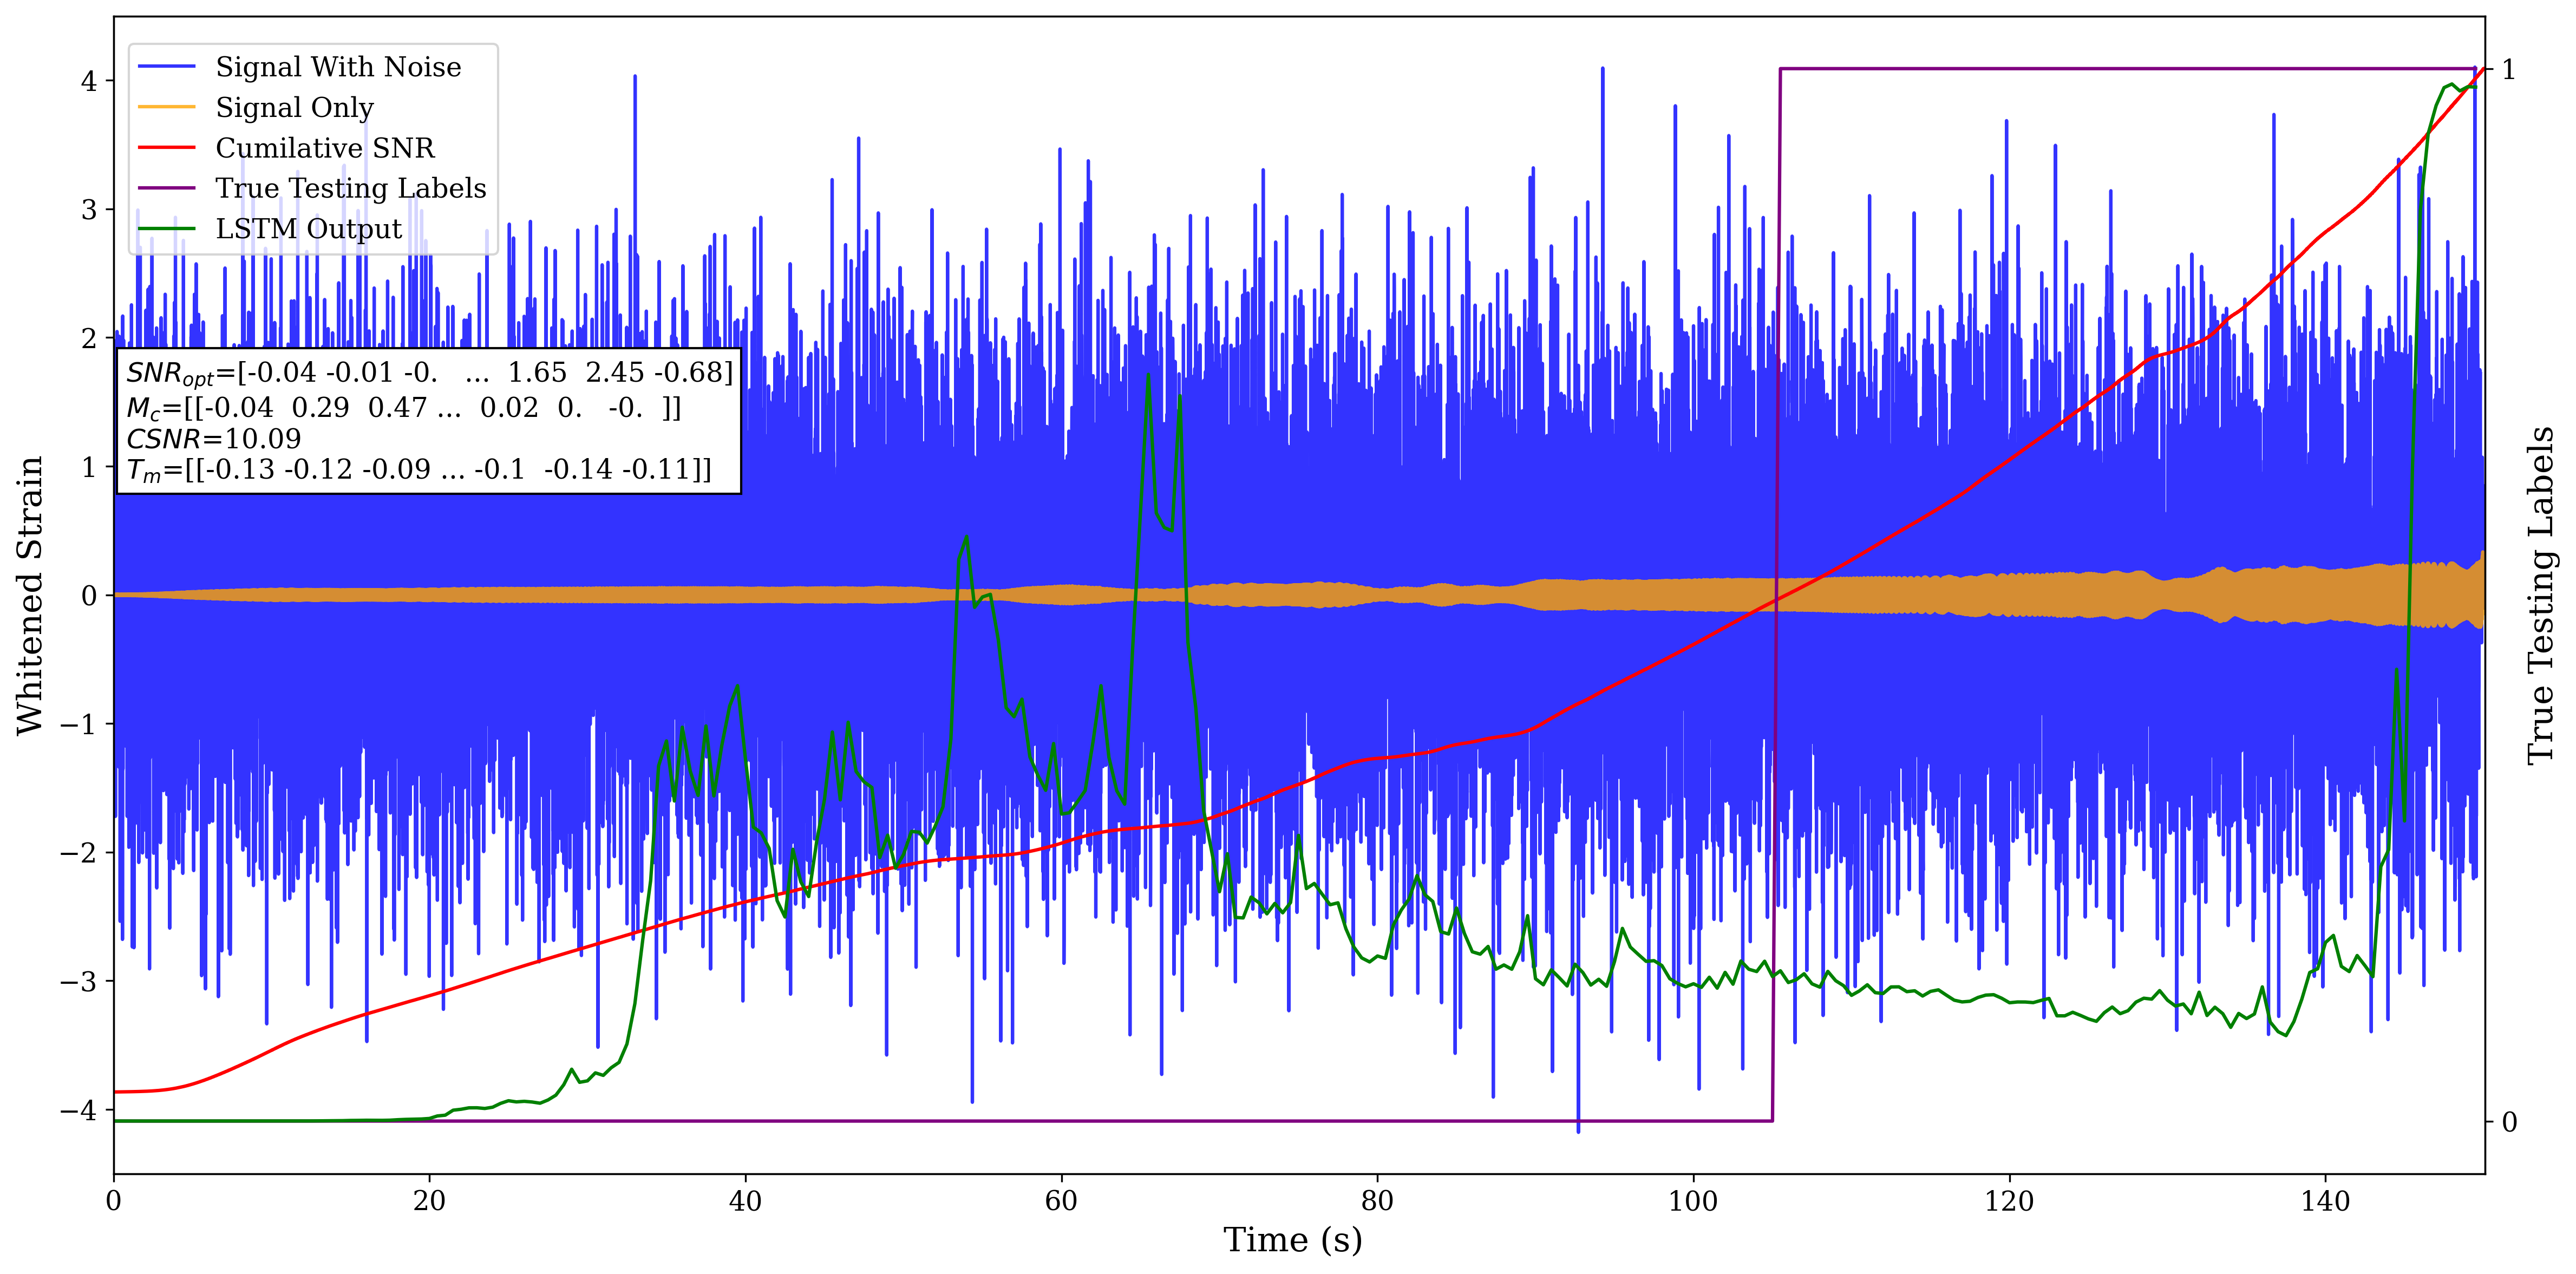Click the orange Signal Only legend line

(x=166, y=107)
